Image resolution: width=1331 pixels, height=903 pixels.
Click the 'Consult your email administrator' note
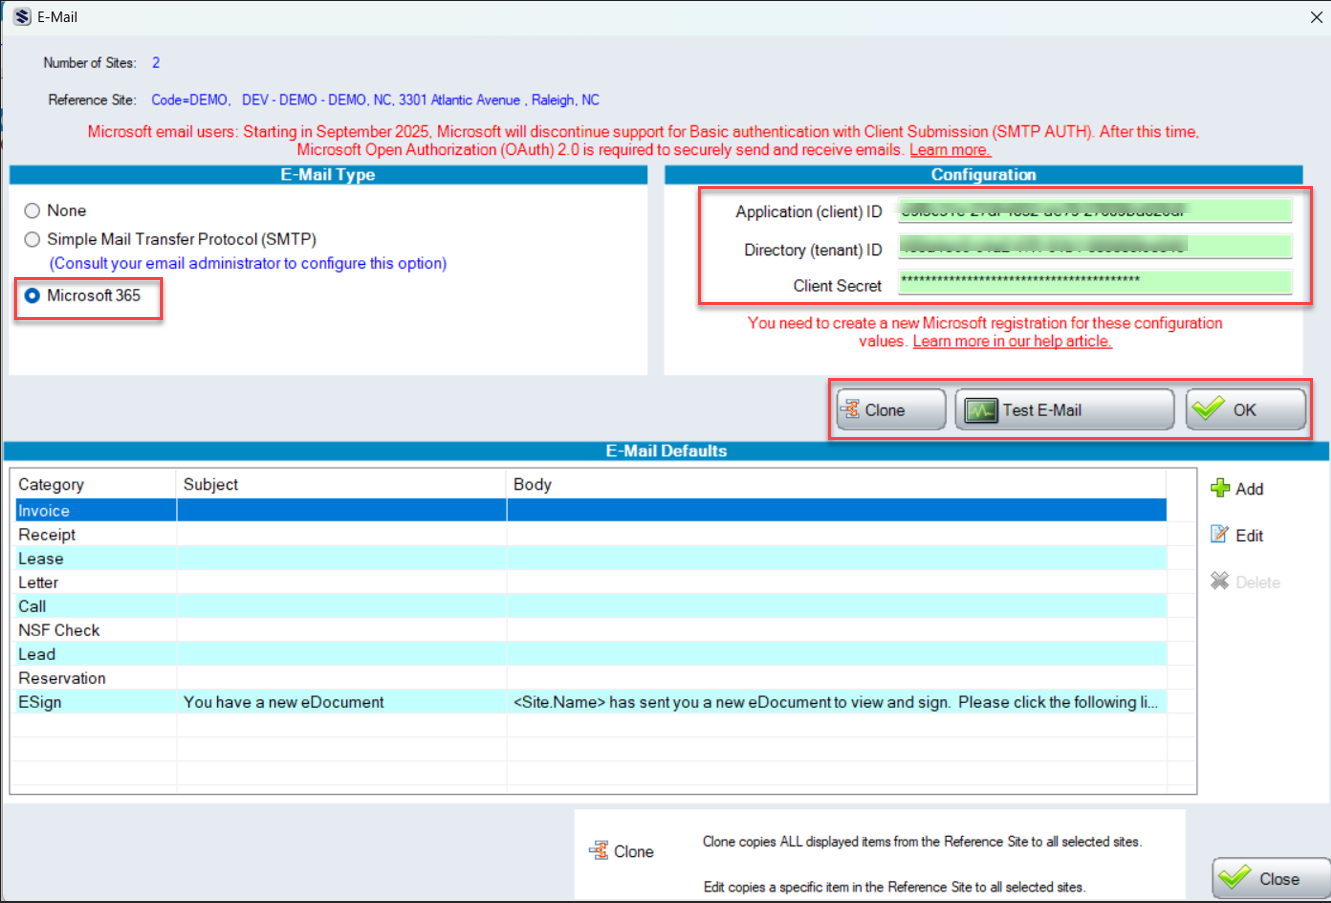tap(248, 264)
